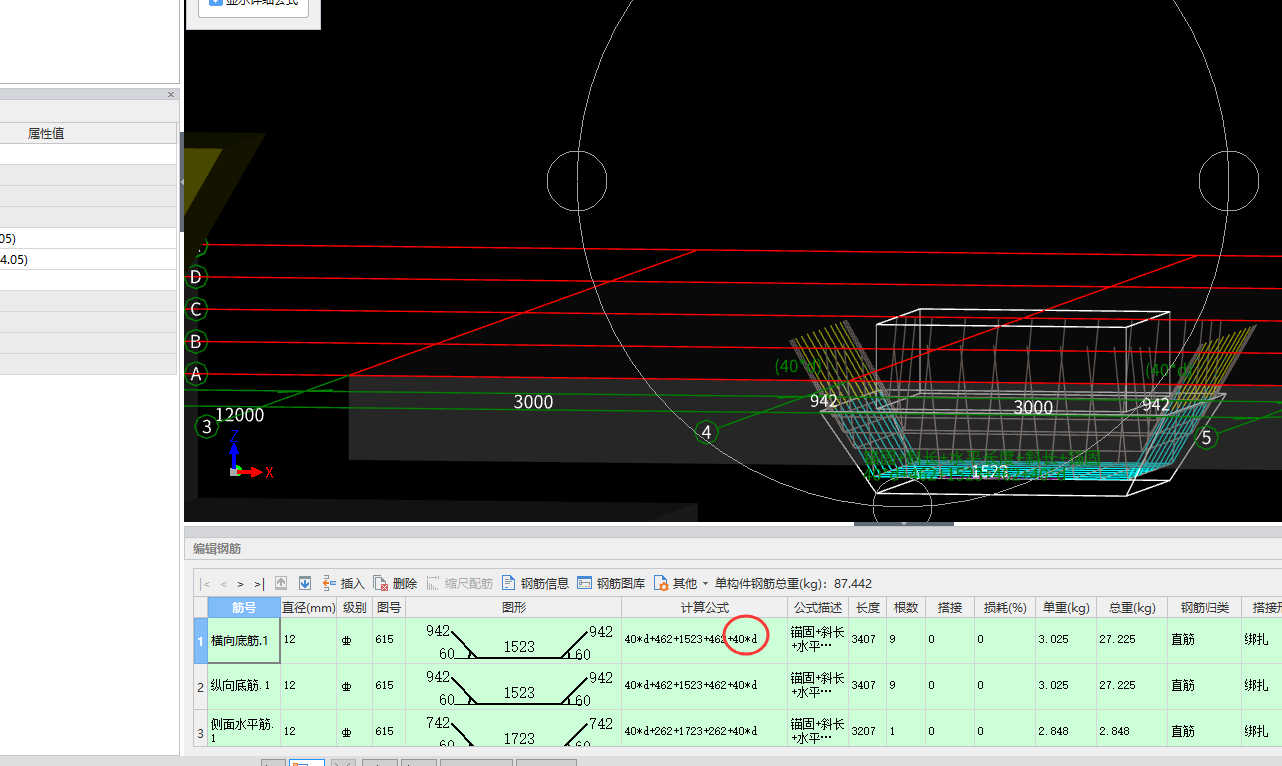
Task: Click 缩尺配筋 toolbar button
Action: [x=460, y=583]
